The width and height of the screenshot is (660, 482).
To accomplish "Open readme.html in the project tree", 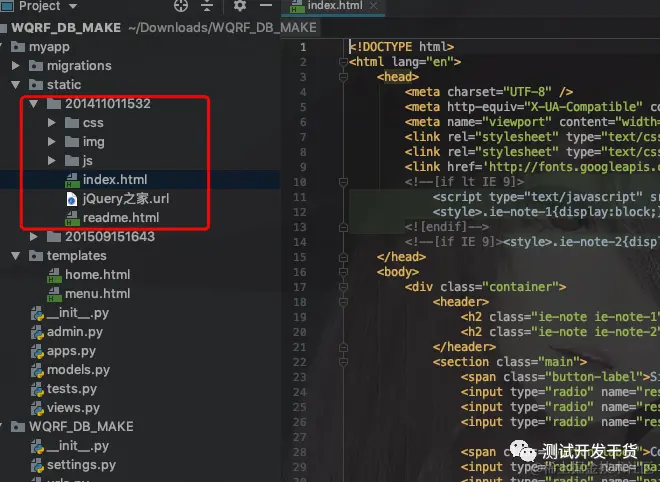I will 121,218.
